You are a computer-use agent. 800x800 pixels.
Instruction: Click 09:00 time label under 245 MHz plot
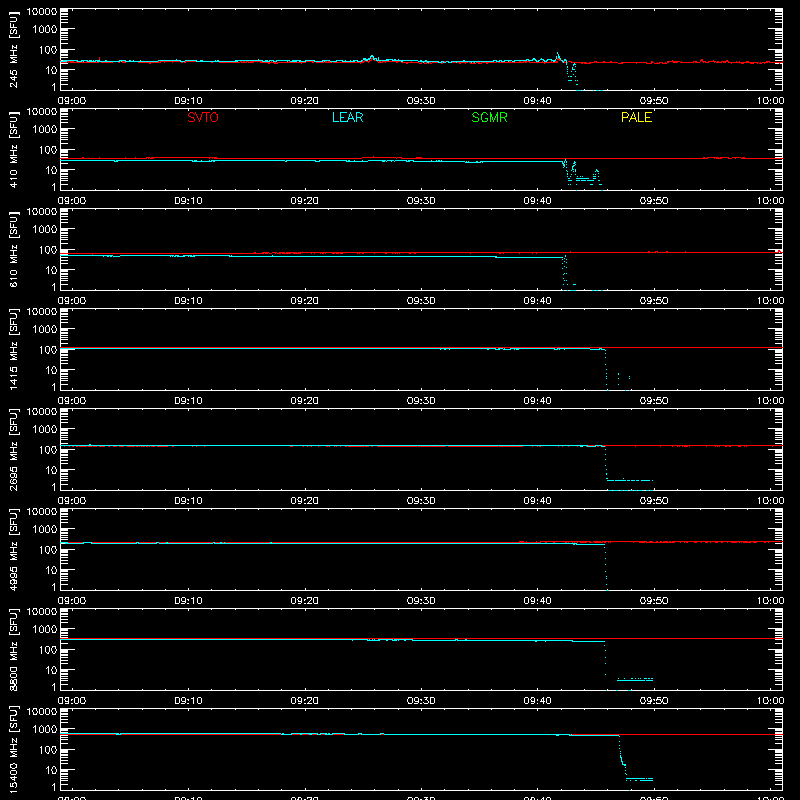click(72, 101)
